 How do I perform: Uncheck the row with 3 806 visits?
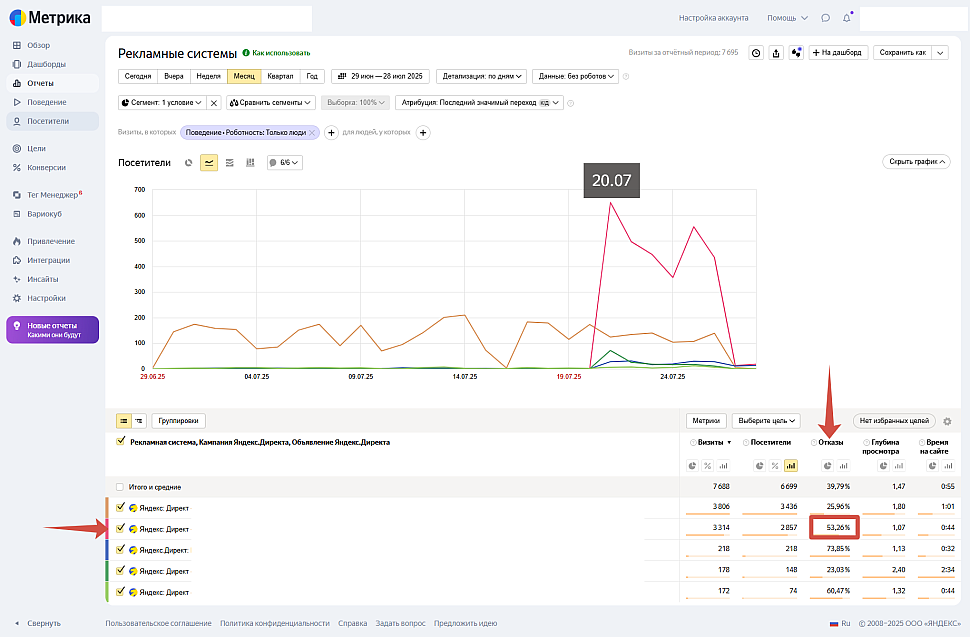click(121, 508)
